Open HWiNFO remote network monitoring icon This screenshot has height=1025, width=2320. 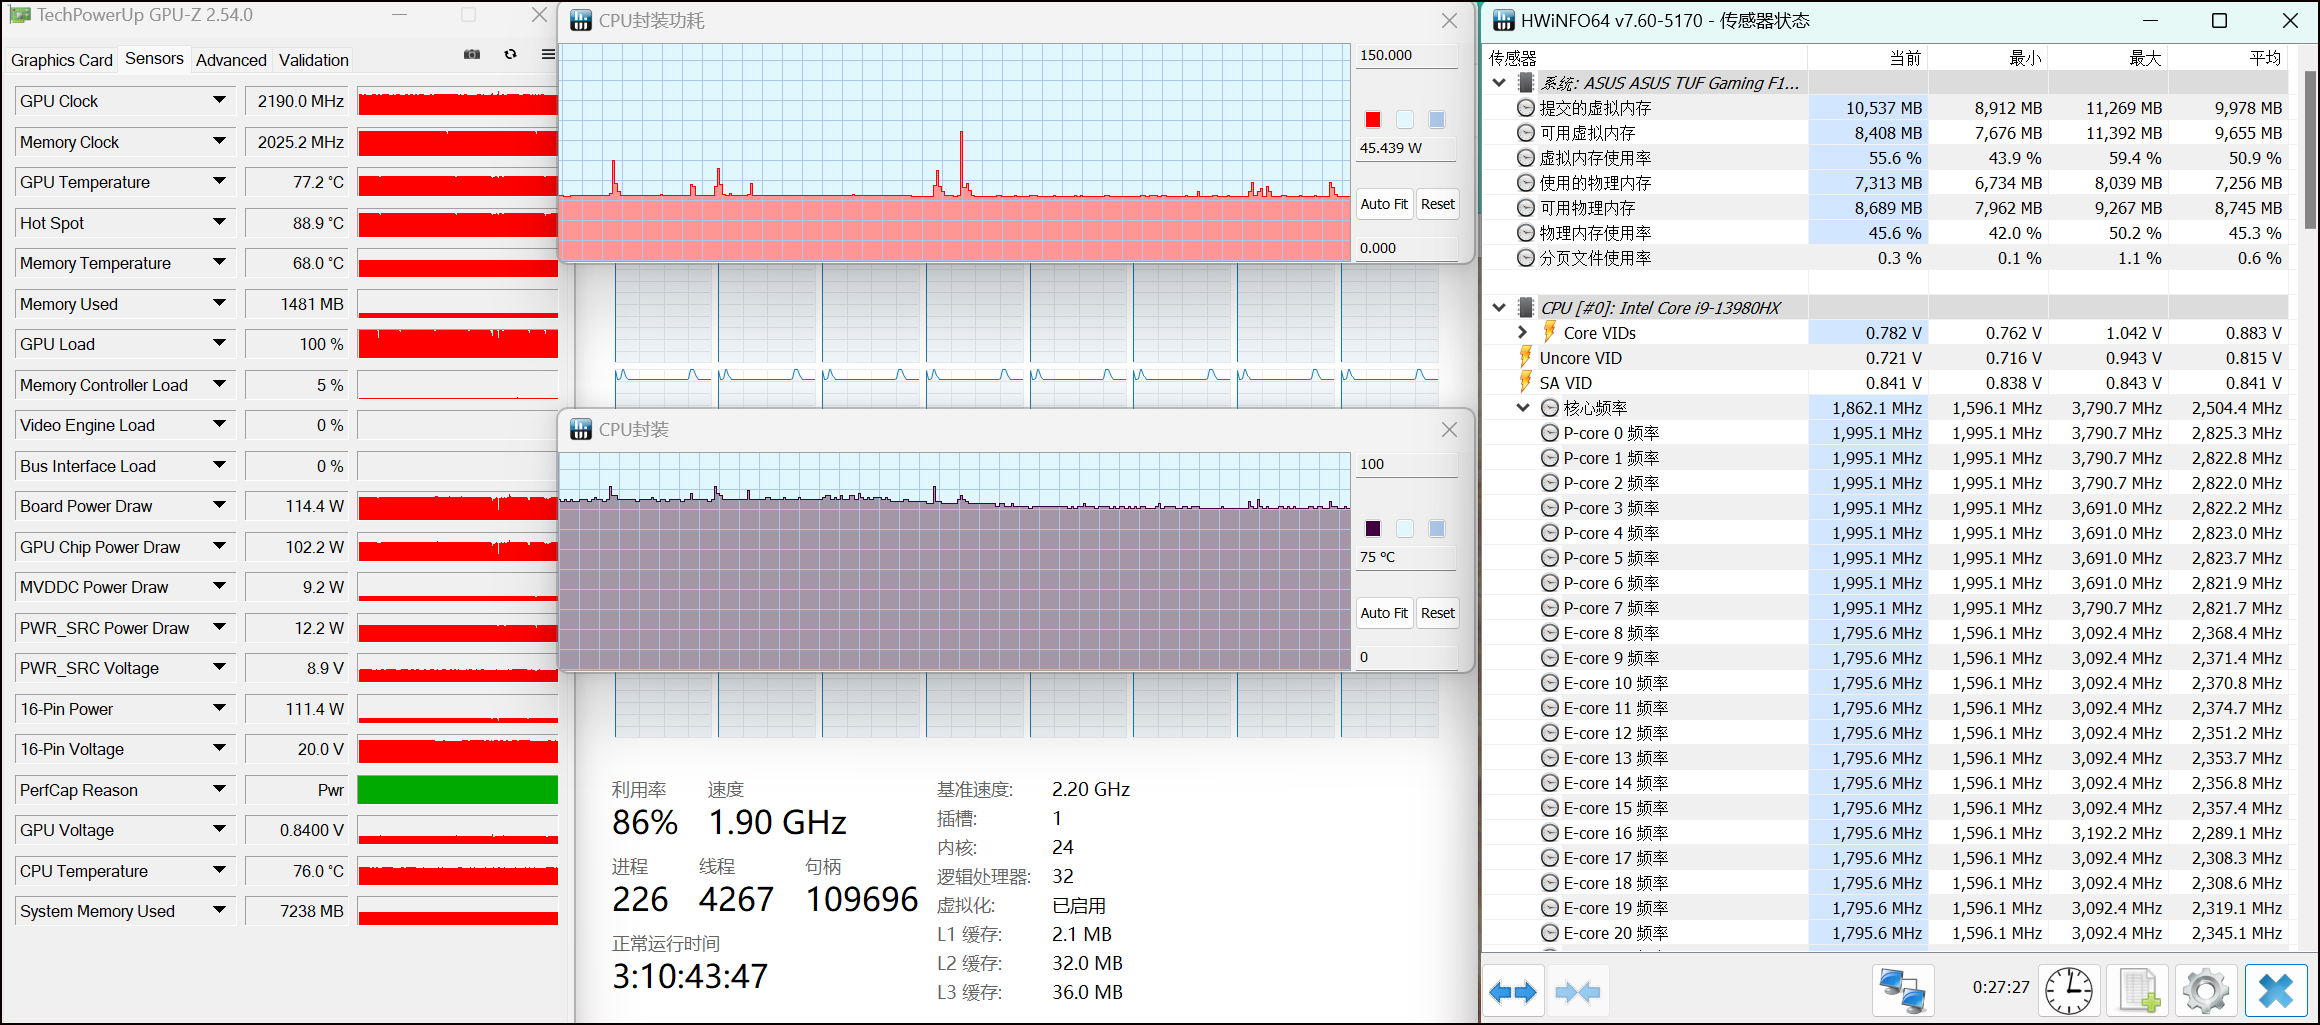pos(1902,992)
